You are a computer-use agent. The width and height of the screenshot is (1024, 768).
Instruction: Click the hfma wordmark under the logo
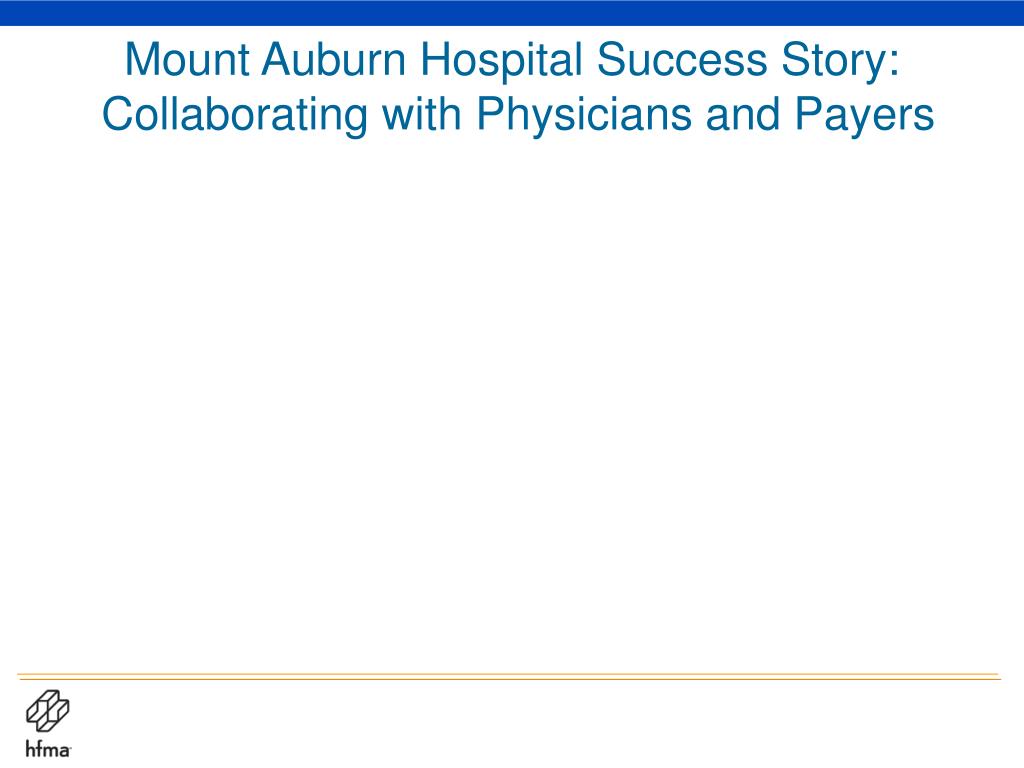(x=48, y=748)
